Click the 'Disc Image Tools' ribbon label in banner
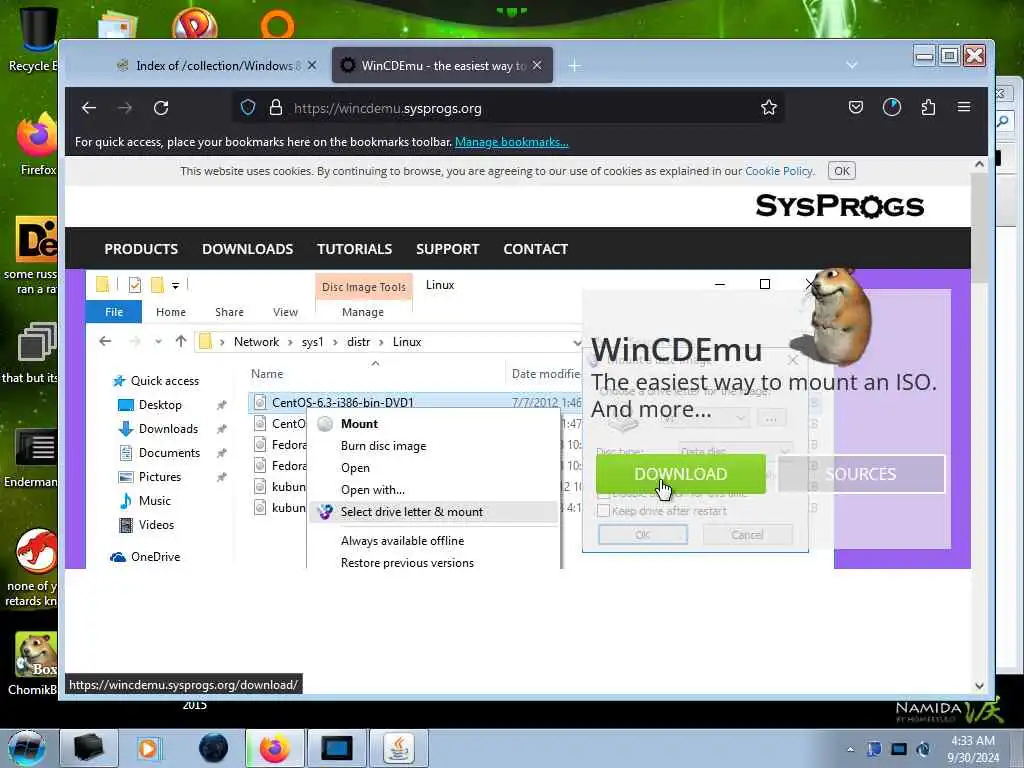This screenshot has height=768, width=1024. (x=364, y=287)
